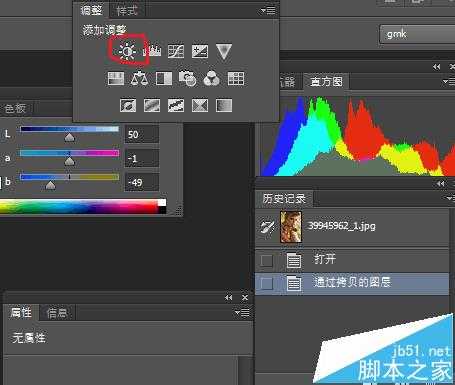Add a Gradient Map adjustment
The image size is (455, 385).
pyautogui.click(x=224, y=105)
